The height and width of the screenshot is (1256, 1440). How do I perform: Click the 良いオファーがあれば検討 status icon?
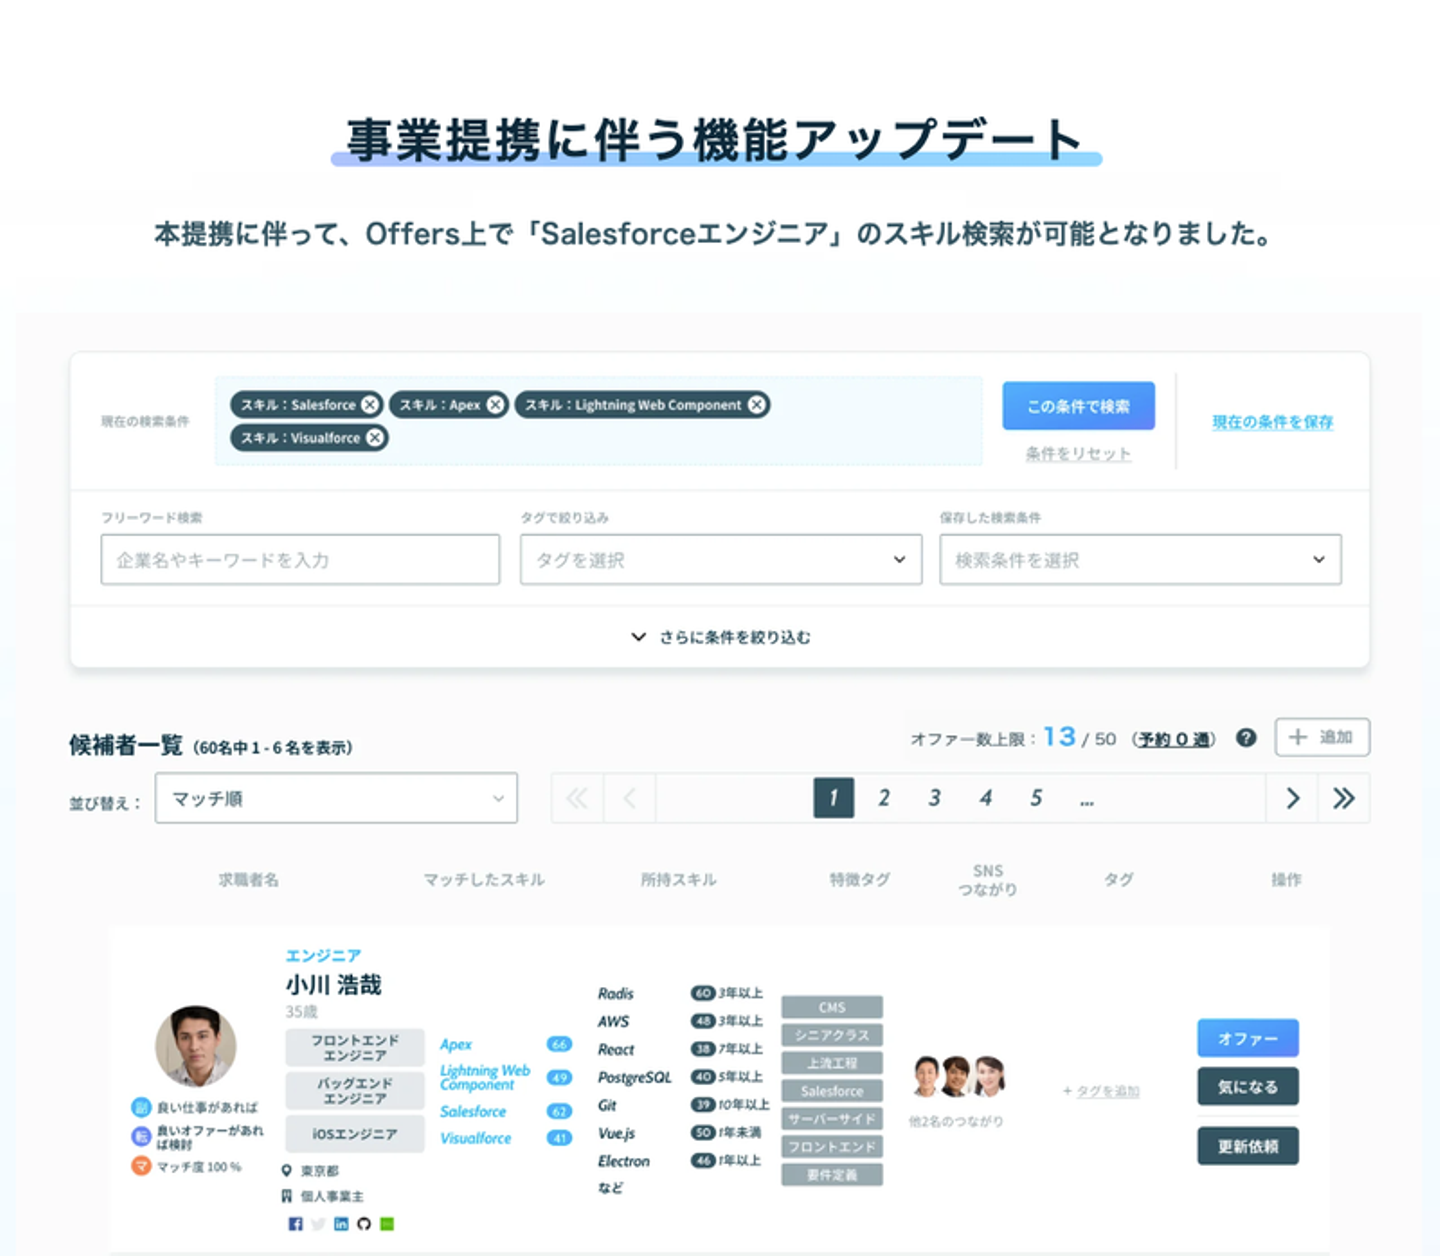[141, 1136]
